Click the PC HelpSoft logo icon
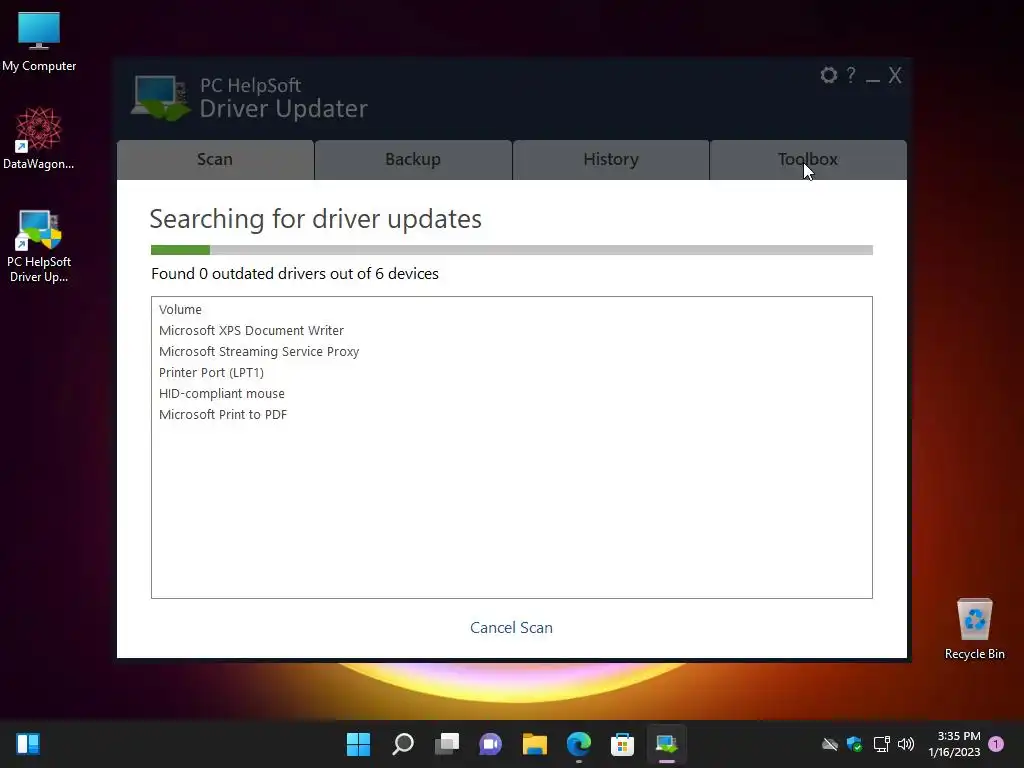This screenshot has height=768, width=1024. [159, 98]
